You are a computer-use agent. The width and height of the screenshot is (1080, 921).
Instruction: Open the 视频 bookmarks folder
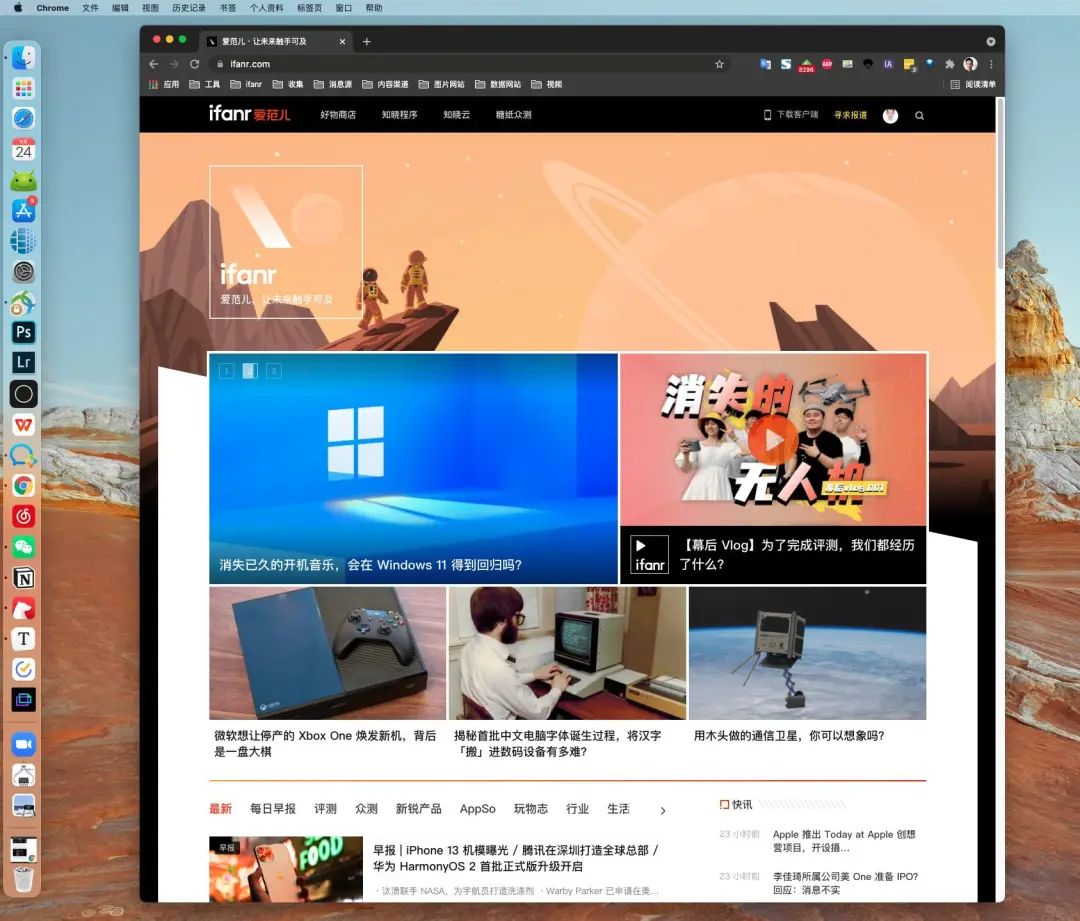tap(547, 84)
